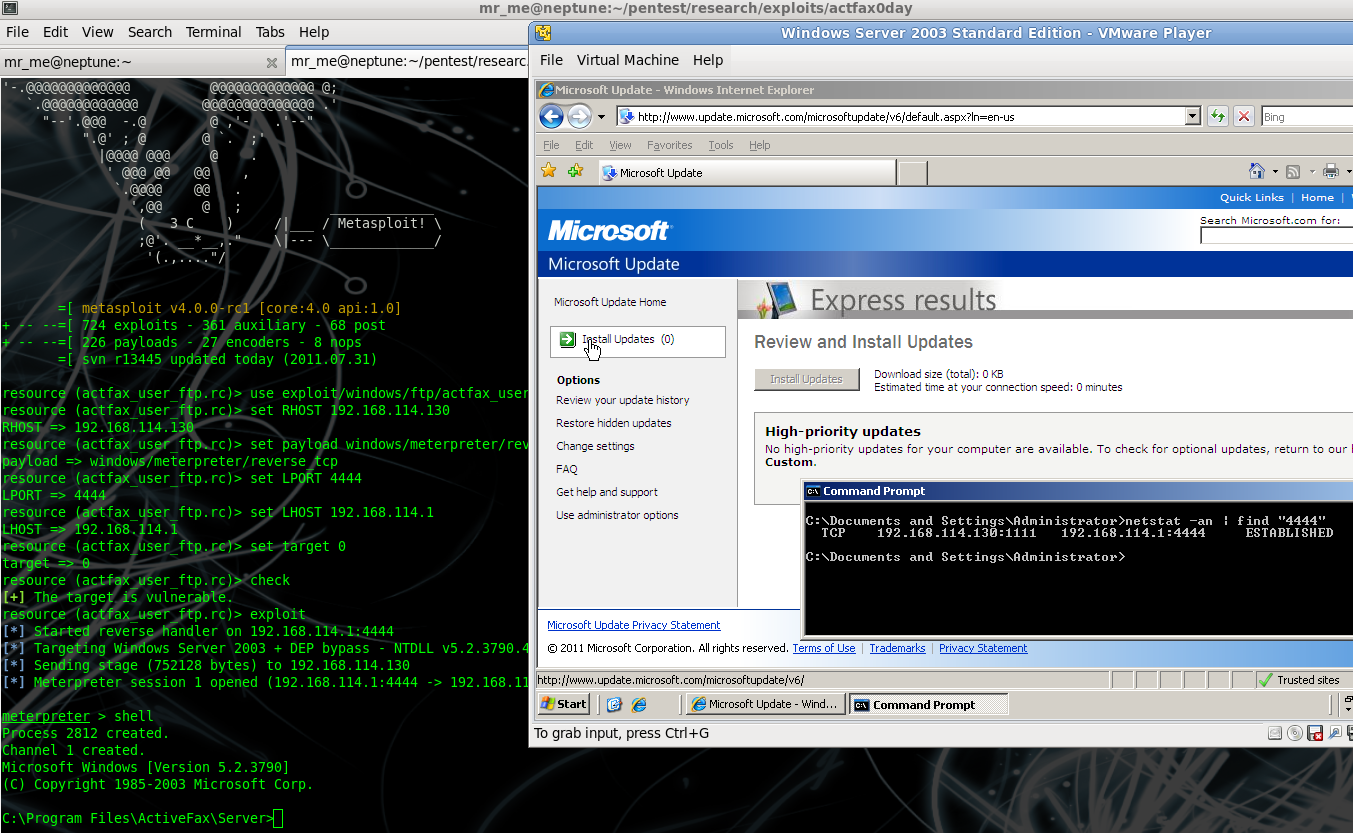
Task: Click the Windows Start button
Action: 564,704
